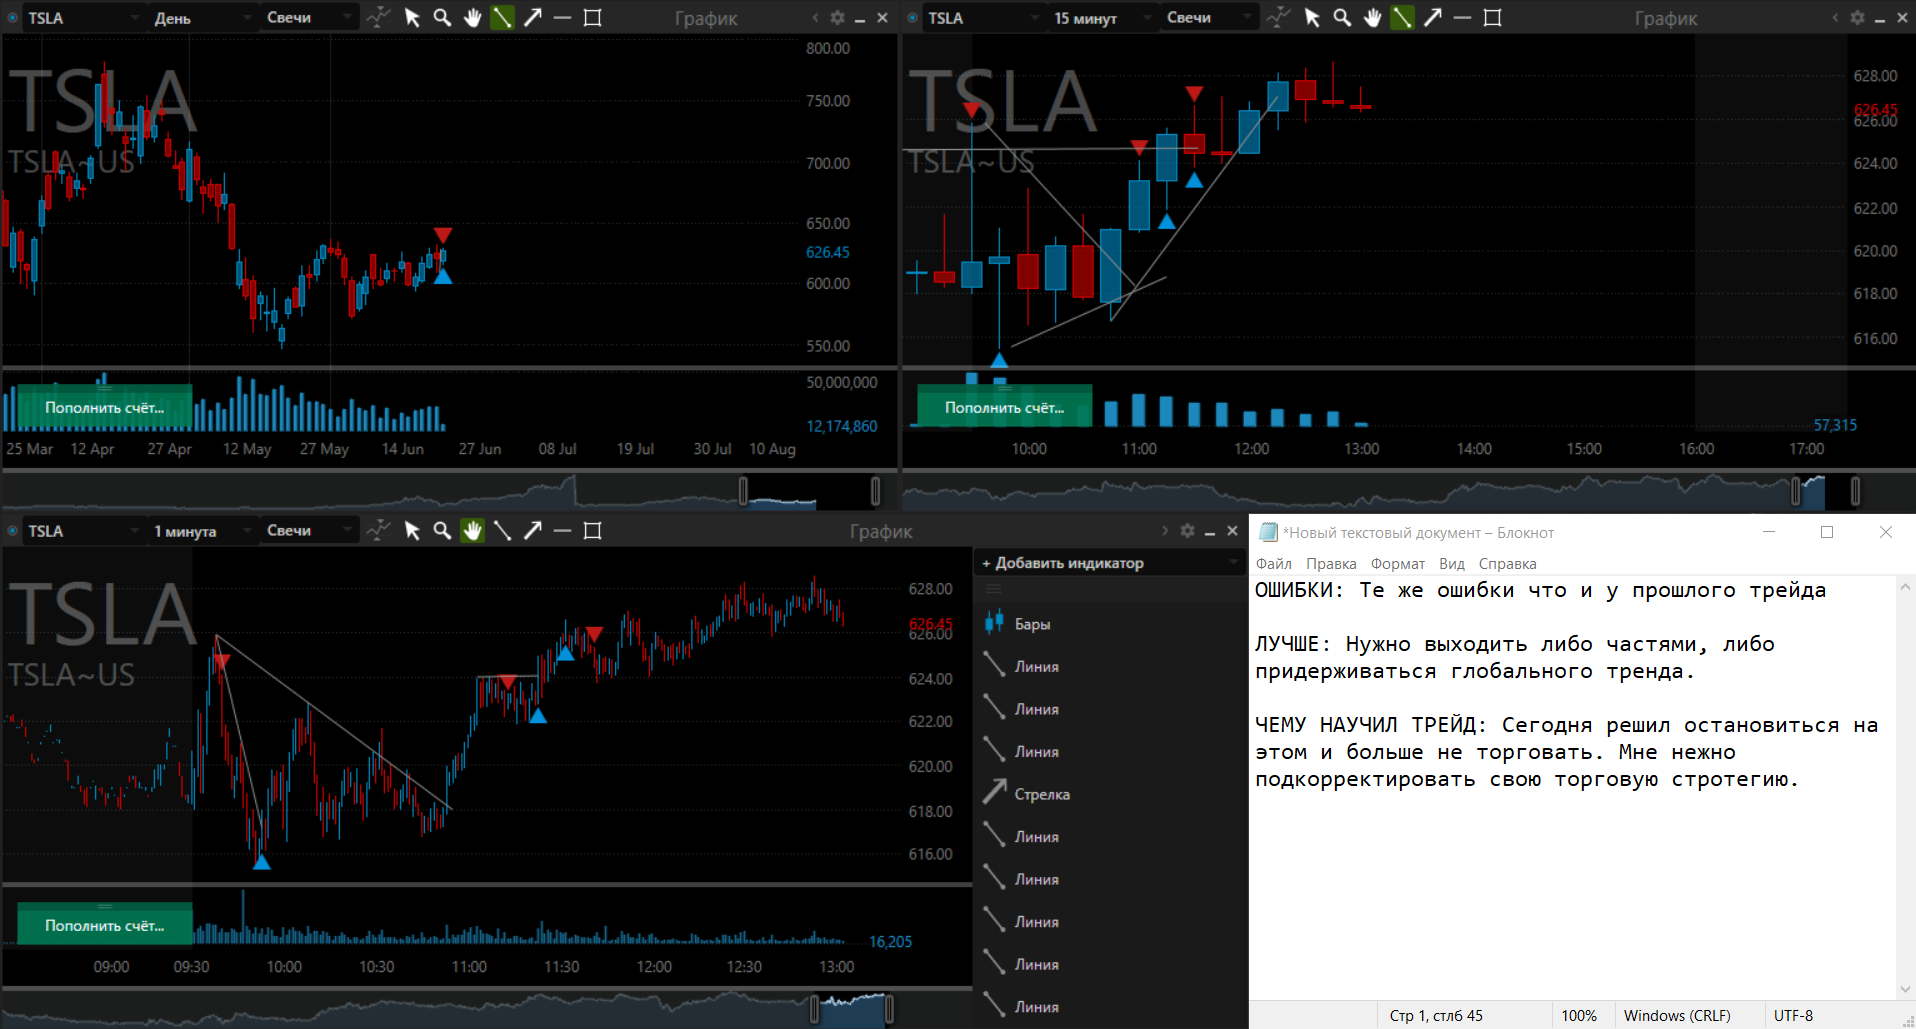Close the 15-minute chart panel

tap(1902, 17)
